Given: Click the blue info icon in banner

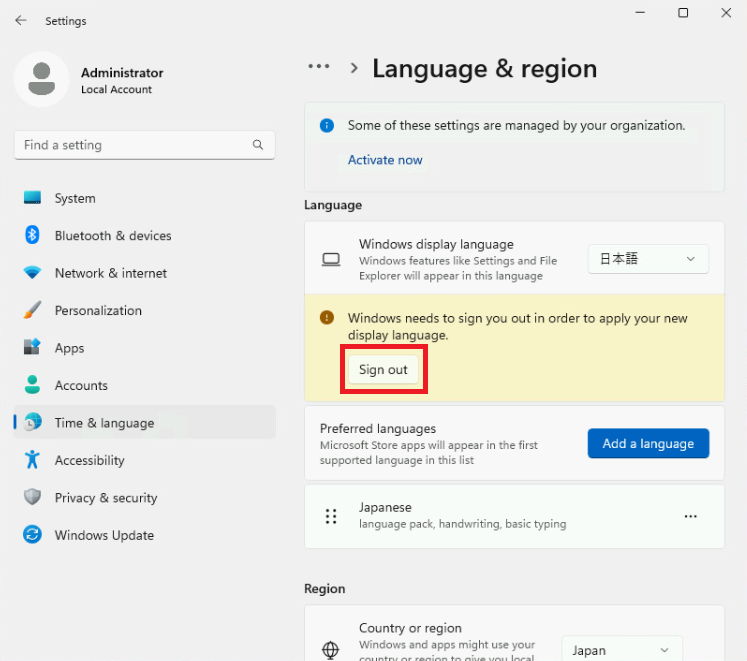Looking at the screenshot, I should pyautogui.click(x=327, y=125).
